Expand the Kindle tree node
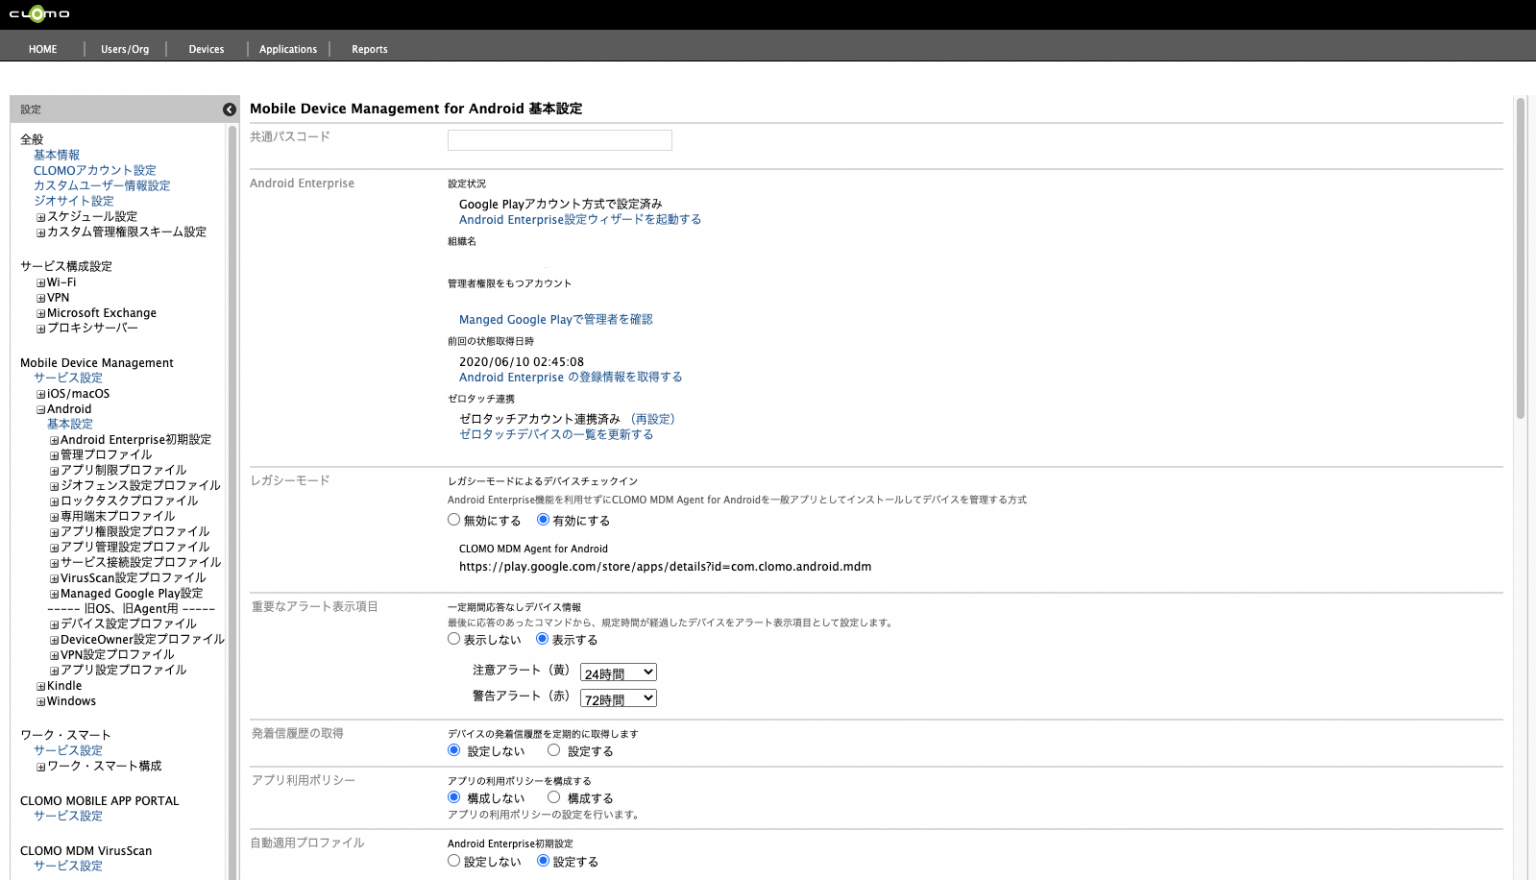The image size is (1536, 880). (41, 687)
